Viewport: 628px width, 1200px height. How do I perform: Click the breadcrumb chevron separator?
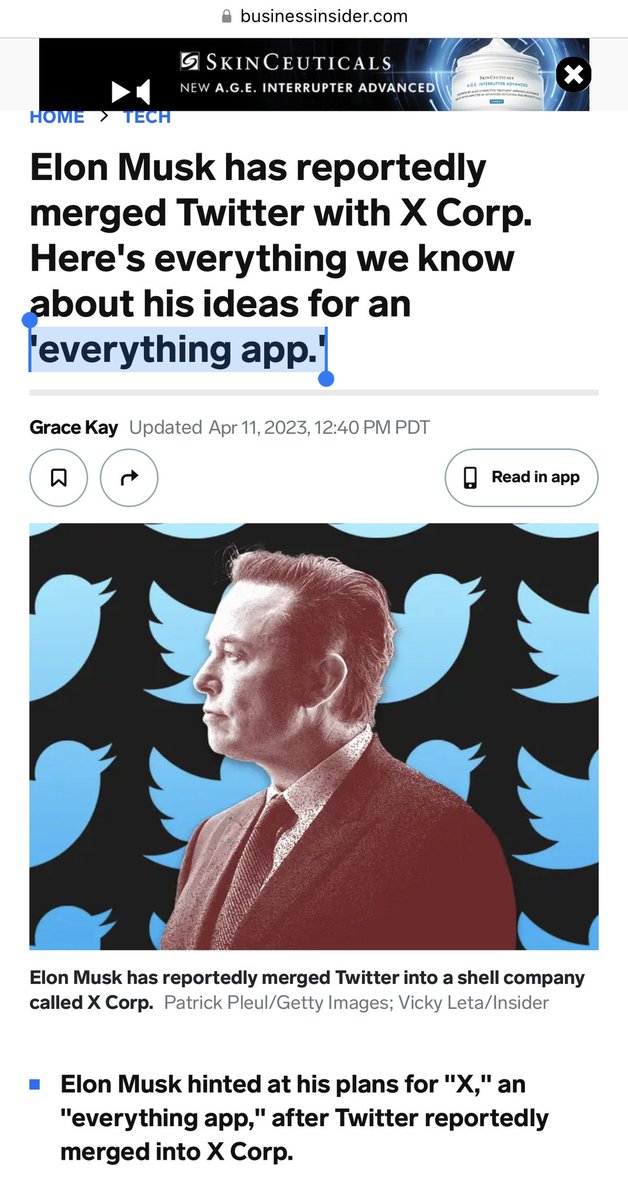tap(103, 117)
